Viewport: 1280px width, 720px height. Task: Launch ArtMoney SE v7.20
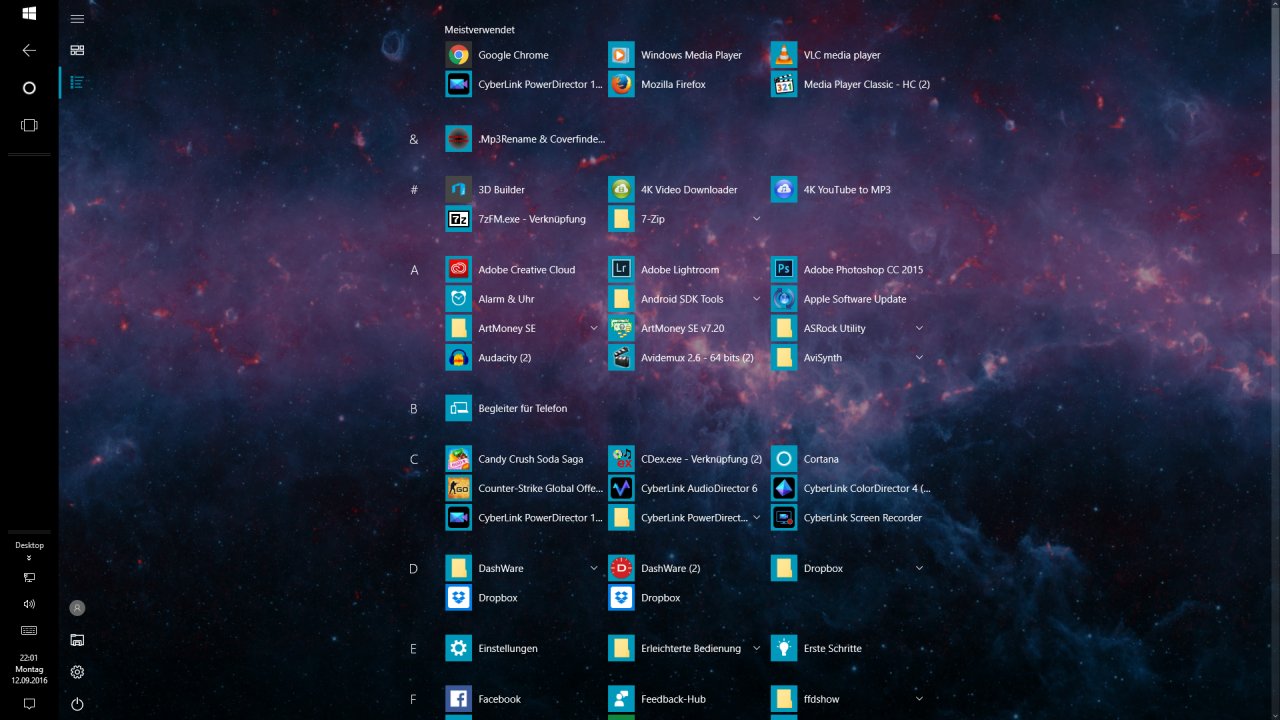(686, 328)
